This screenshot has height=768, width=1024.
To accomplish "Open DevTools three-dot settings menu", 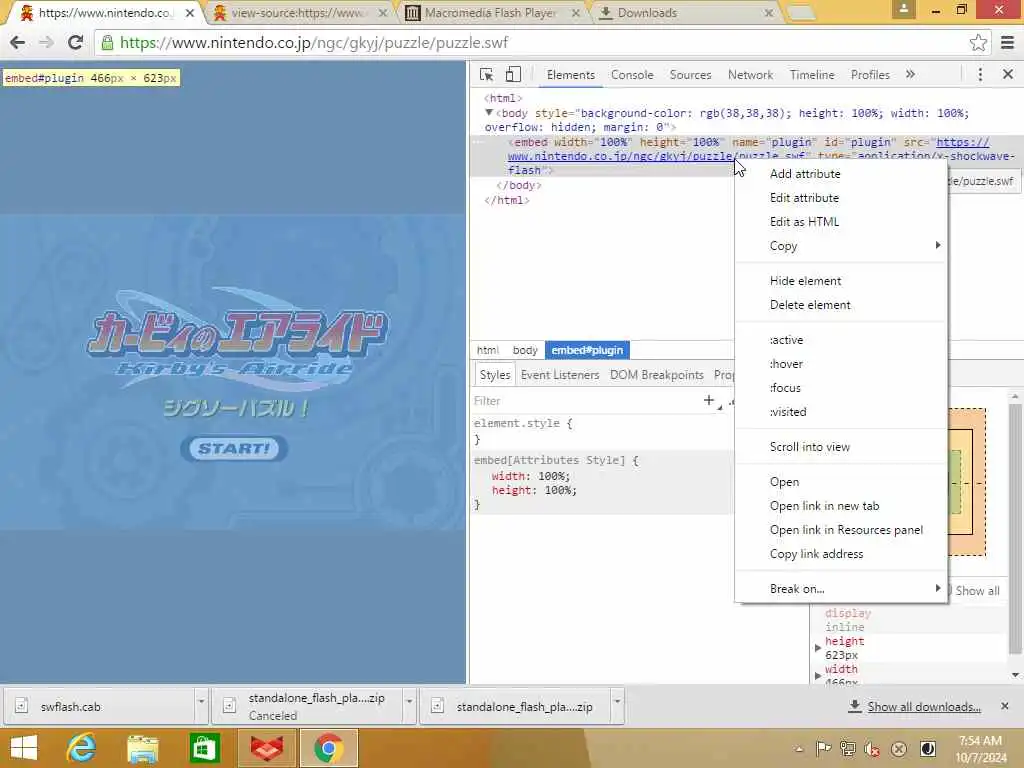I will pyautogui.click(x=980, y=74).
